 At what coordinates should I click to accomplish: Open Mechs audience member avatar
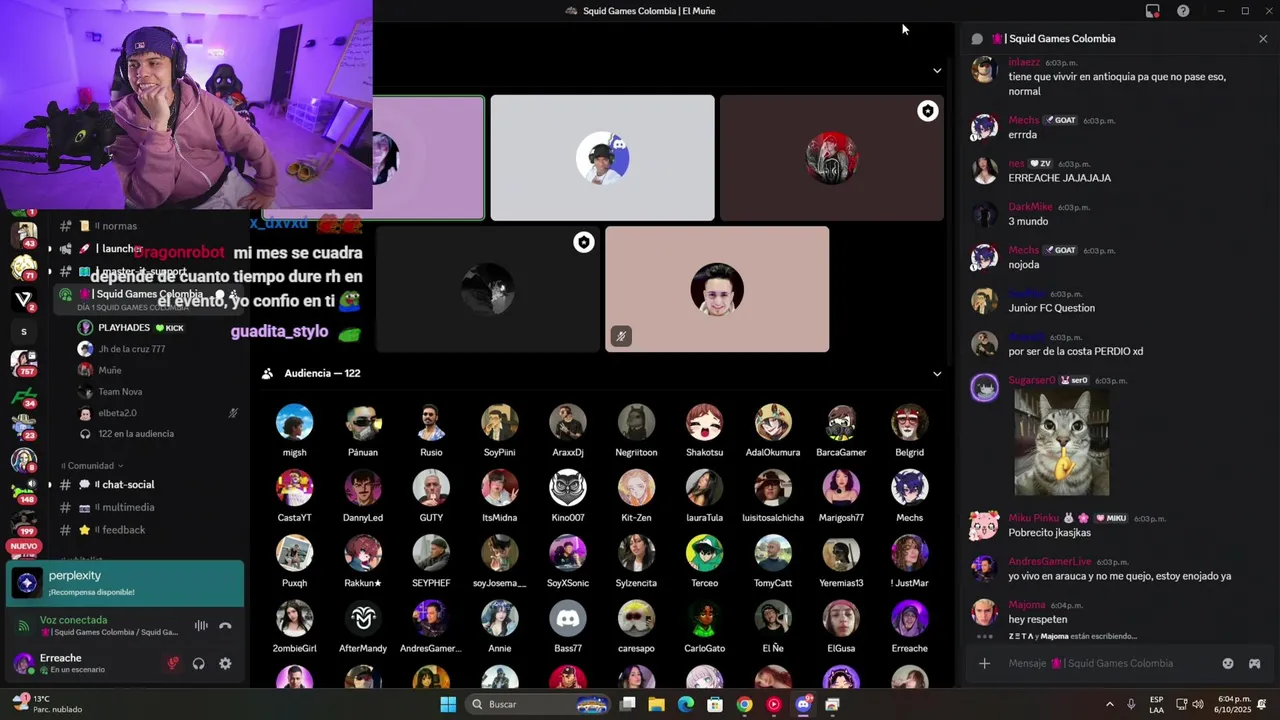(909, 488)
